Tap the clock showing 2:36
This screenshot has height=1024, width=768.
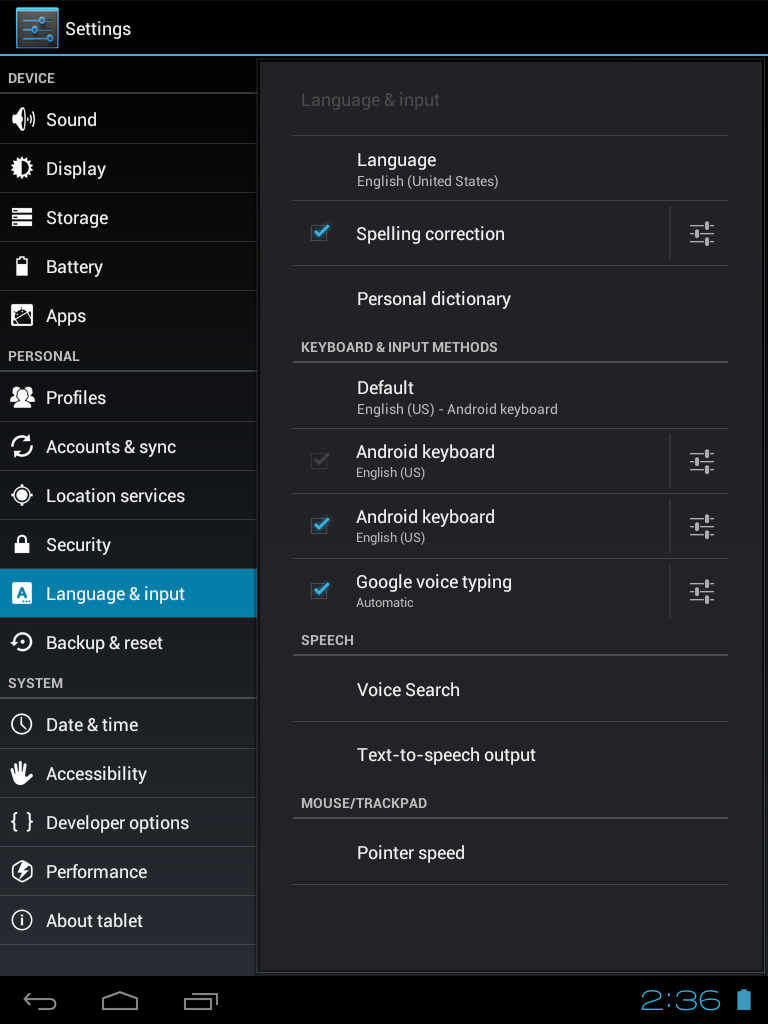[680, 1000]
